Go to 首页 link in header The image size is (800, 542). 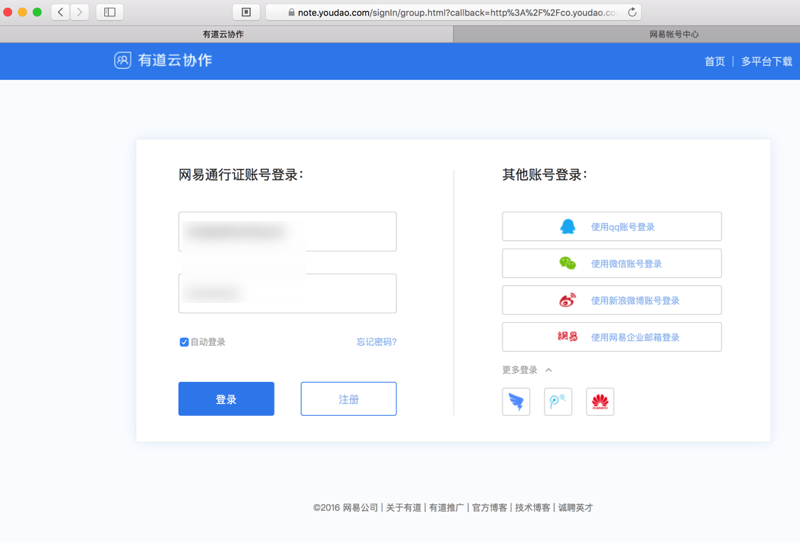(714, 61)
